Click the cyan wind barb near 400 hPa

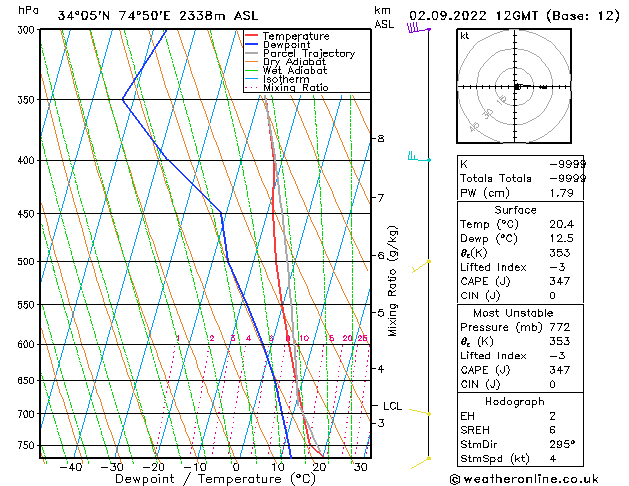(x=417, y=158)
